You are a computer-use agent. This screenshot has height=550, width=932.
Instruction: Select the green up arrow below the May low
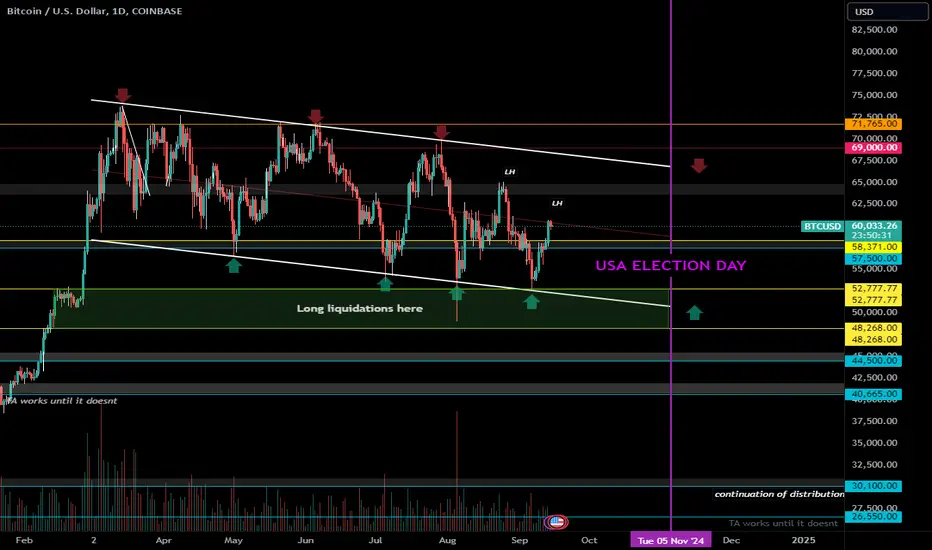pos(234,266)
